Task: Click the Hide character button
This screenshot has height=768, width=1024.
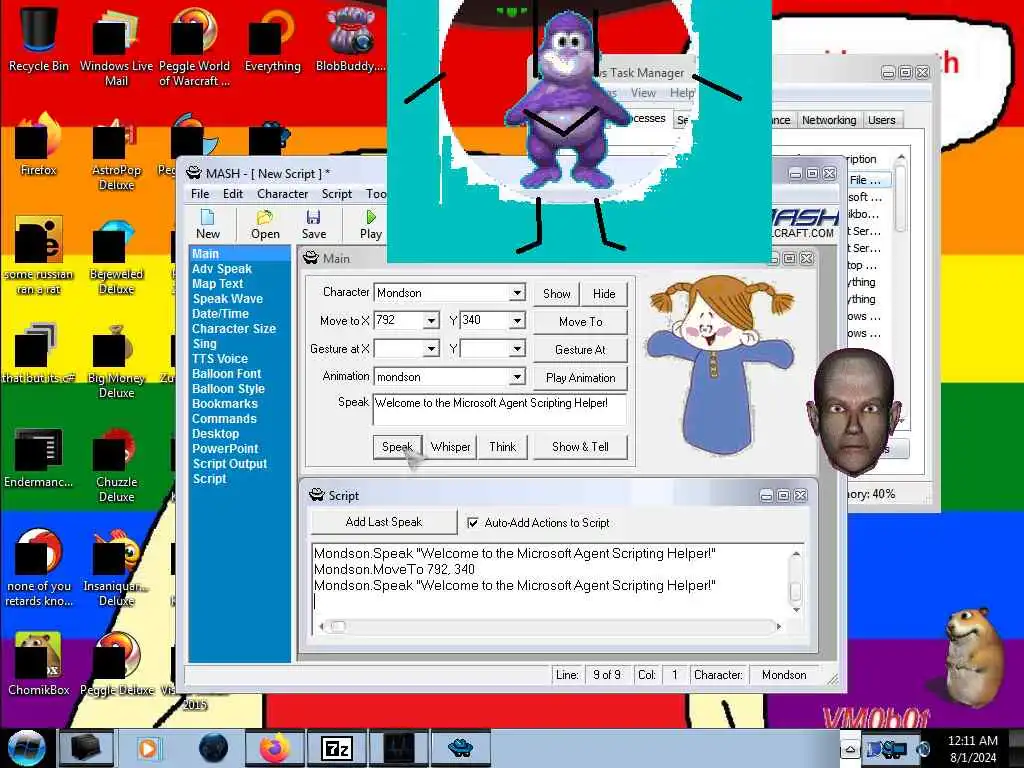Action: coord(604,294)
